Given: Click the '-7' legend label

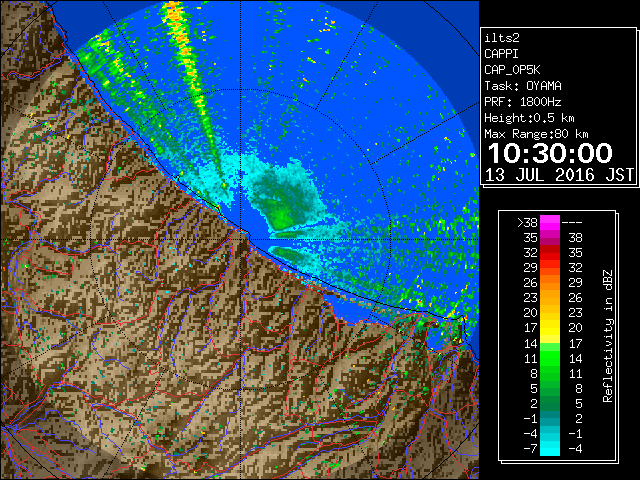Looking at the screenshot, I should coord(530,449).
